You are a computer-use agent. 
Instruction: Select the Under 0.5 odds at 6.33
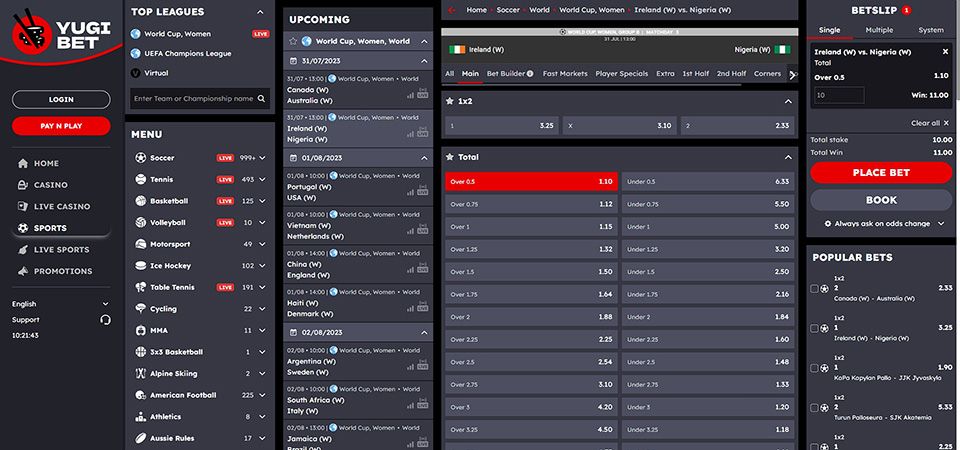(x=708, y=182)
